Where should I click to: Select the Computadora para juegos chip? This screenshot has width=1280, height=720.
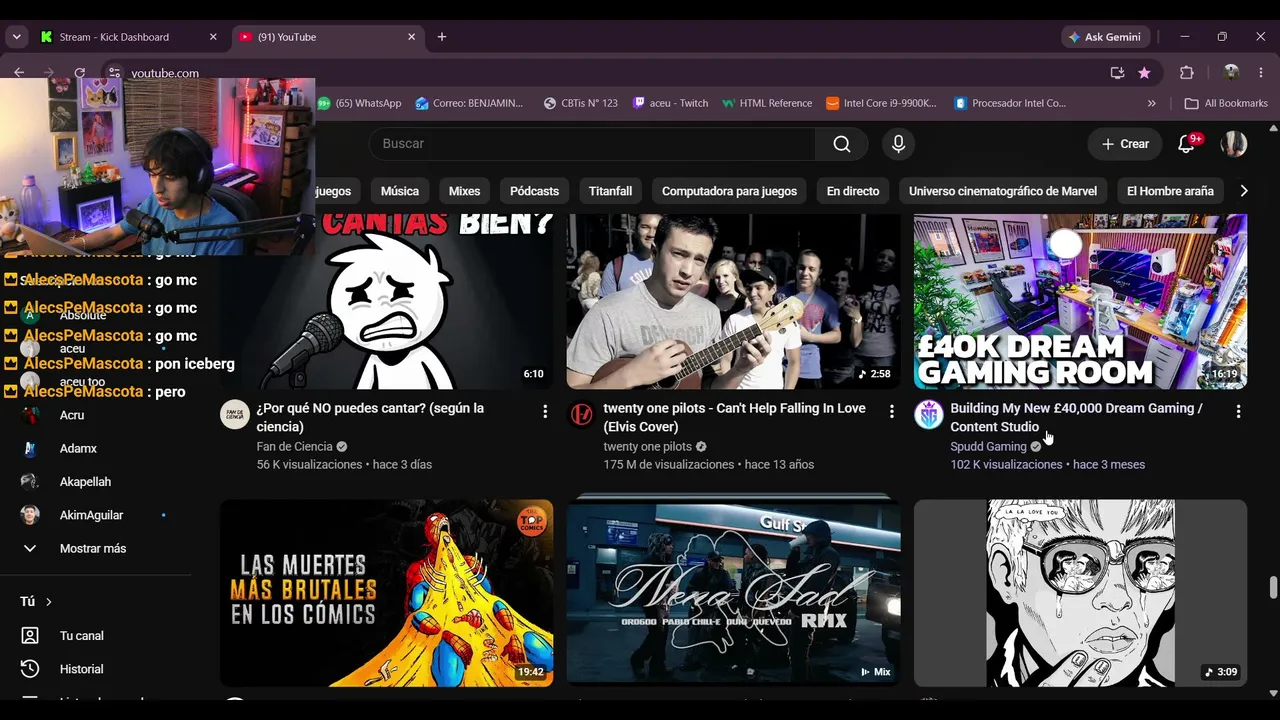click(729, 191)
